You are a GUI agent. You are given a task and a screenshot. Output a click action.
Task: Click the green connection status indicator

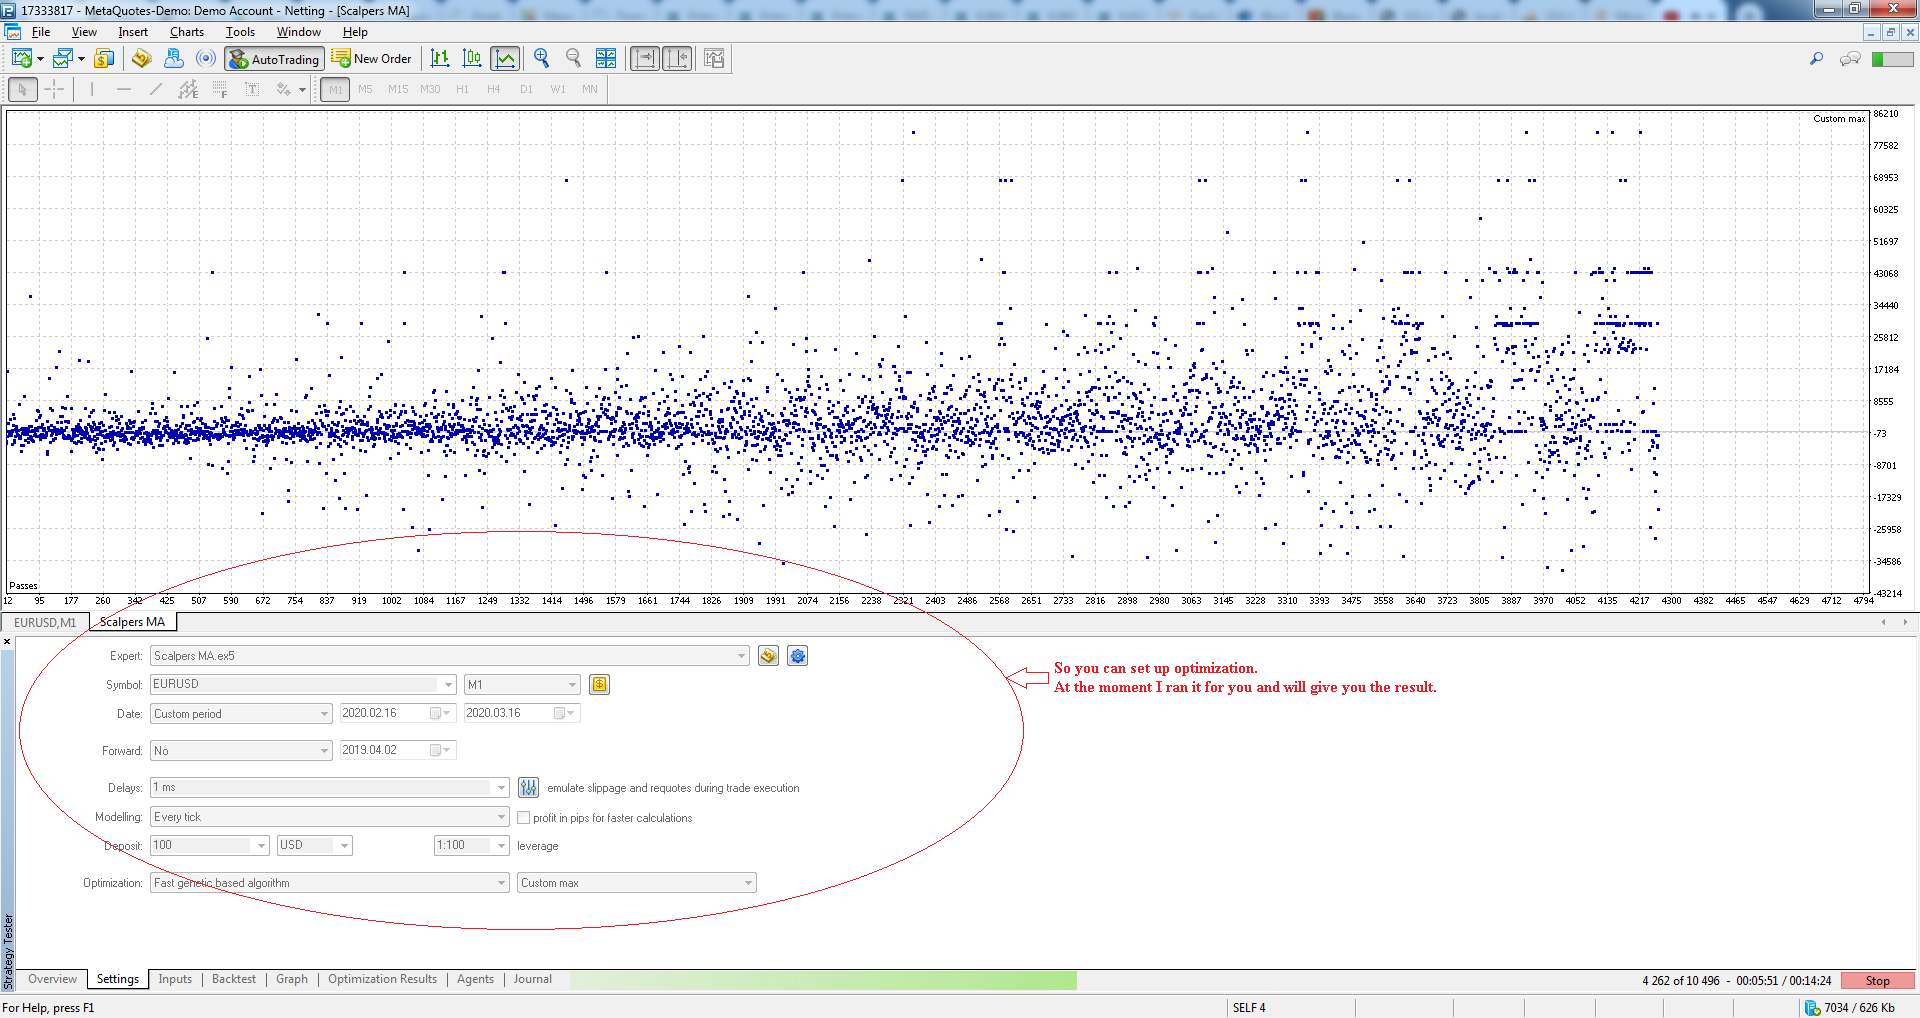tap(1892, 59)
